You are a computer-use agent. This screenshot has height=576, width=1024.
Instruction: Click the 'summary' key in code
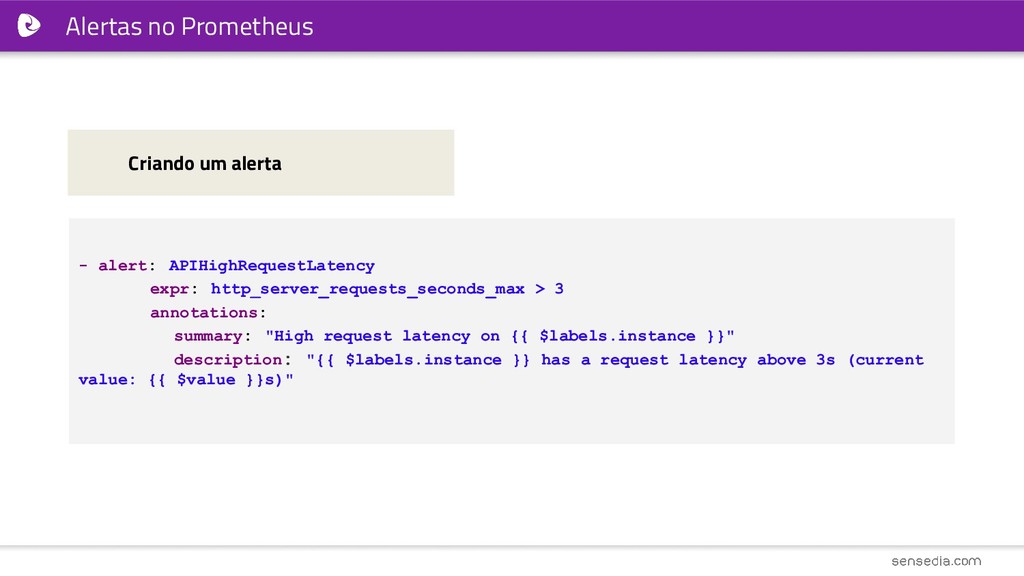208,336
